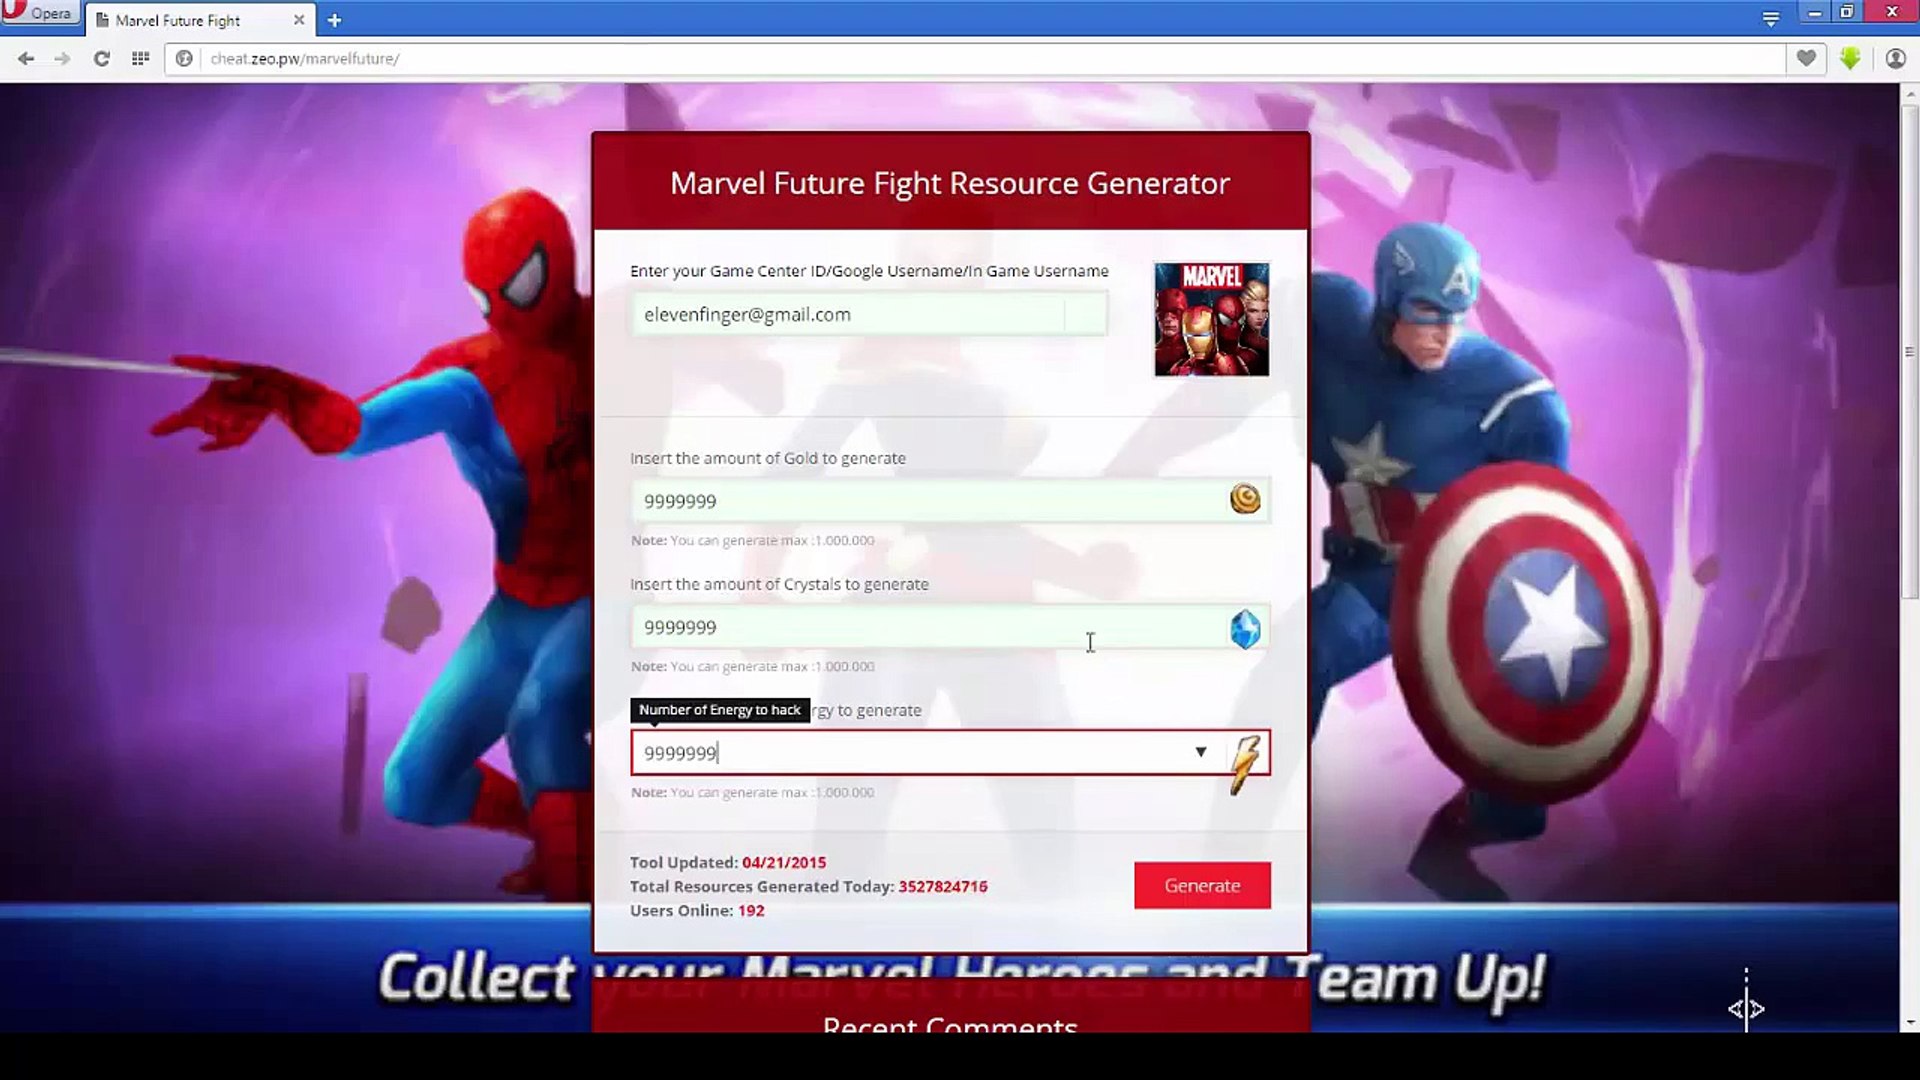Click the Marvel Future Fight Resource Generator title
This screenshot has width=1920, height=1080.
point(950,183)
